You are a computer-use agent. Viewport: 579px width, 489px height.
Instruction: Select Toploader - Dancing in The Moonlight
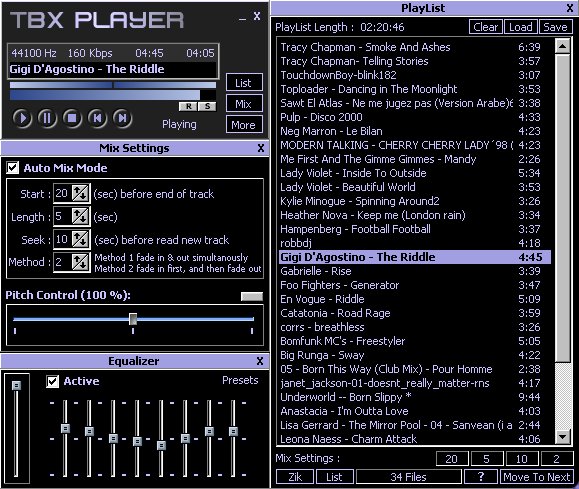[x=415, y=89]
